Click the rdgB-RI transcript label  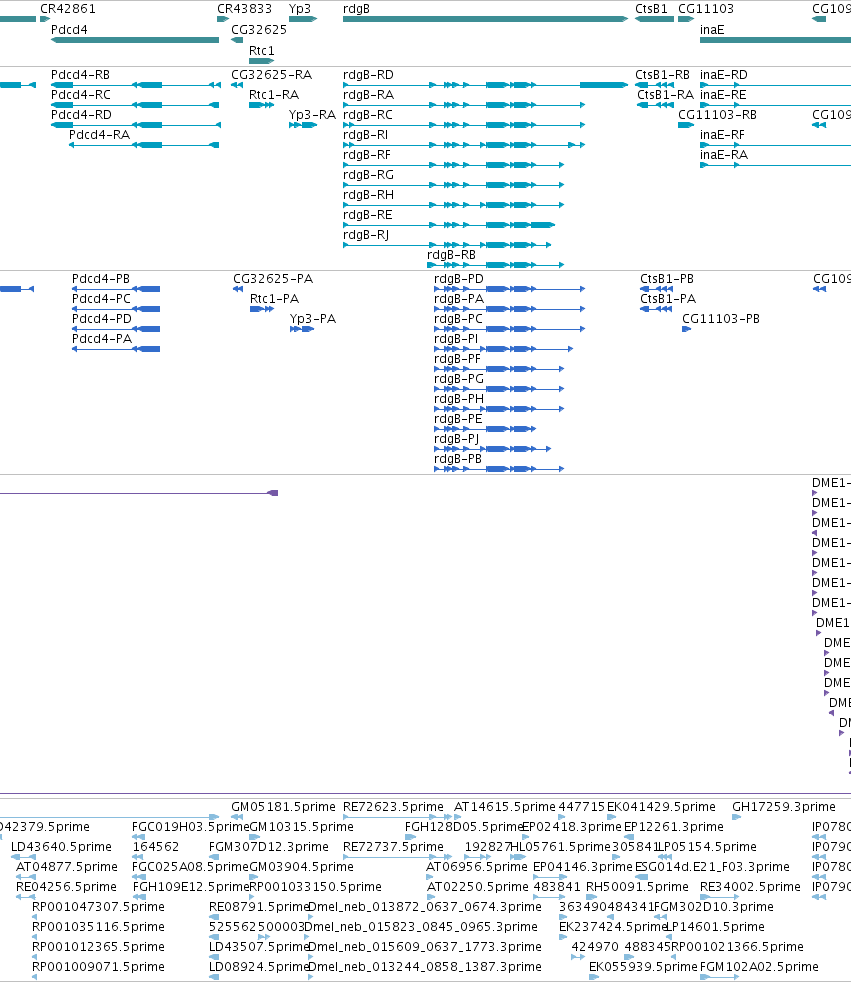coord(366,135)
